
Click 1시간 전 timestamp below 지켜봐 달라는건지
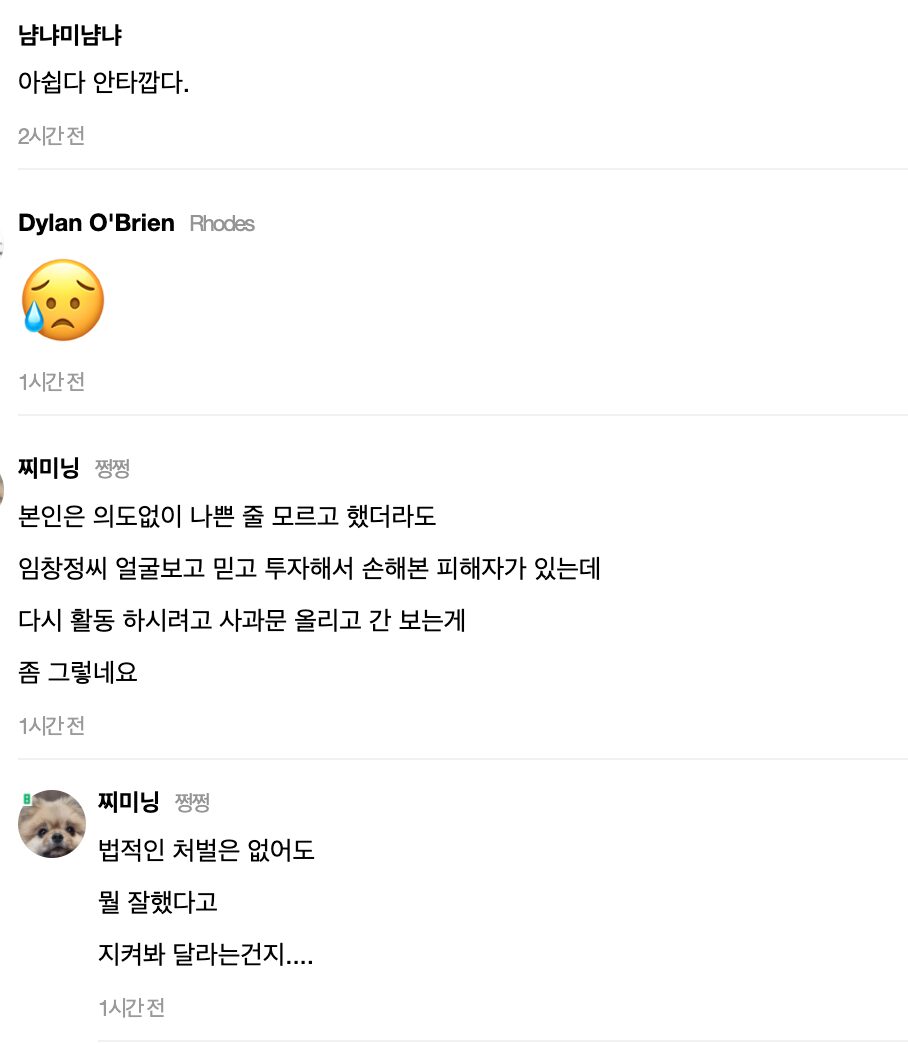coord(131,1007)
